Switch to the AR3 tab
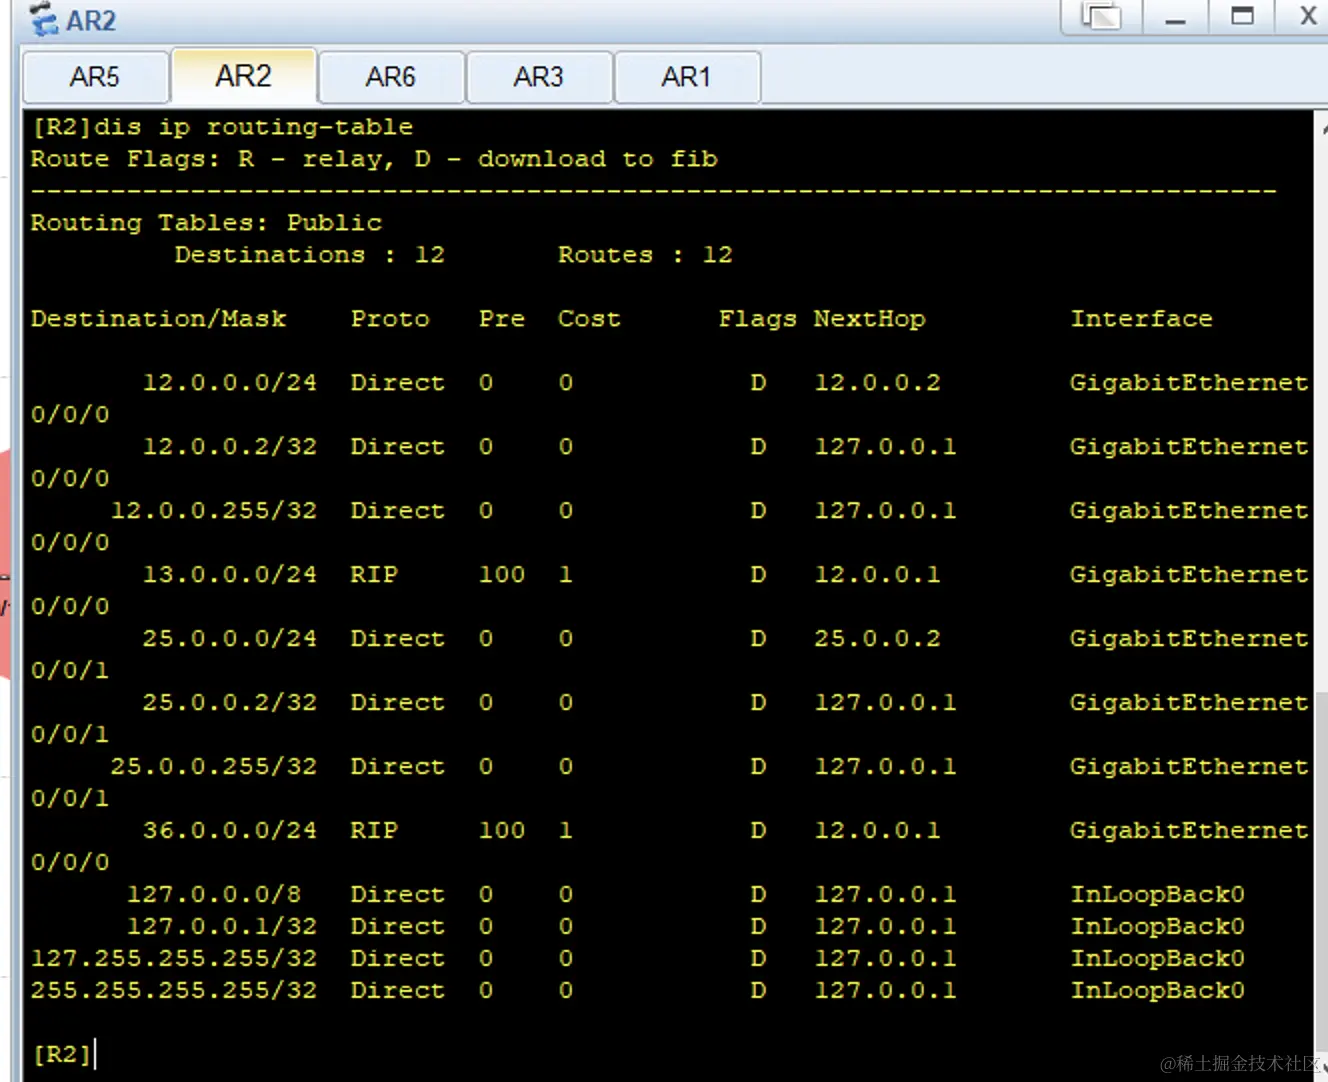Screen dimensions: 1328x1082 click(x=538, y=77)
